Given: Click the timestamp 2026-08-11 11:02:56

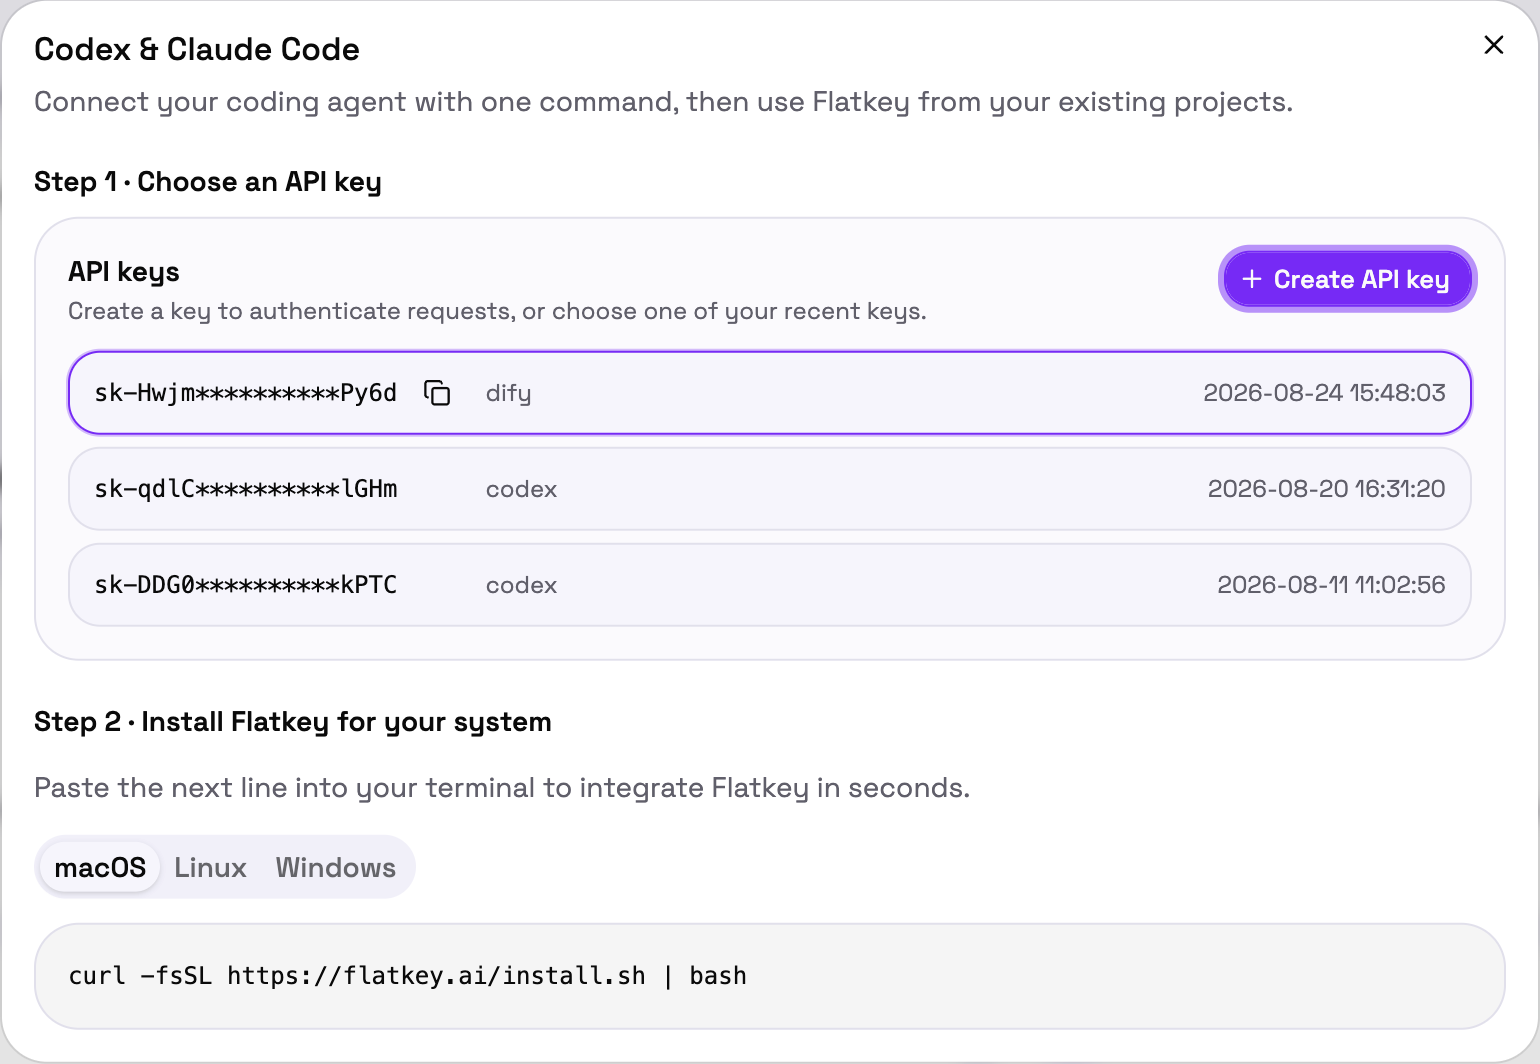Looking at the screenshot, I should pos(1331,585).
